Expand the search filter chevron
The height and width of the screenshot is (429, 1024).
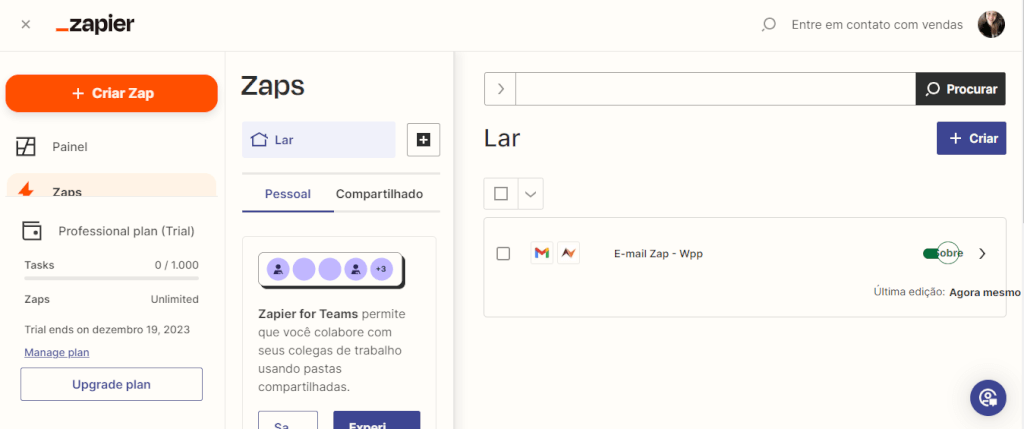click(x=500, y=89)
